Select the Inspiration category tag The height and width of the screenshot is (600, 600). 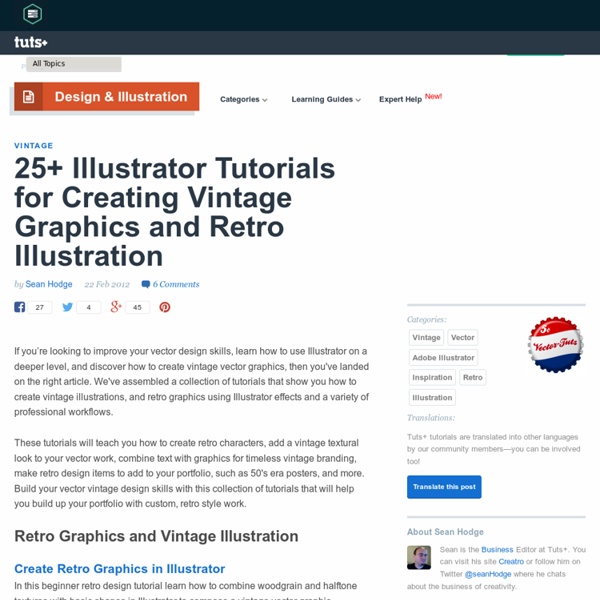click(x=432, y=378)
